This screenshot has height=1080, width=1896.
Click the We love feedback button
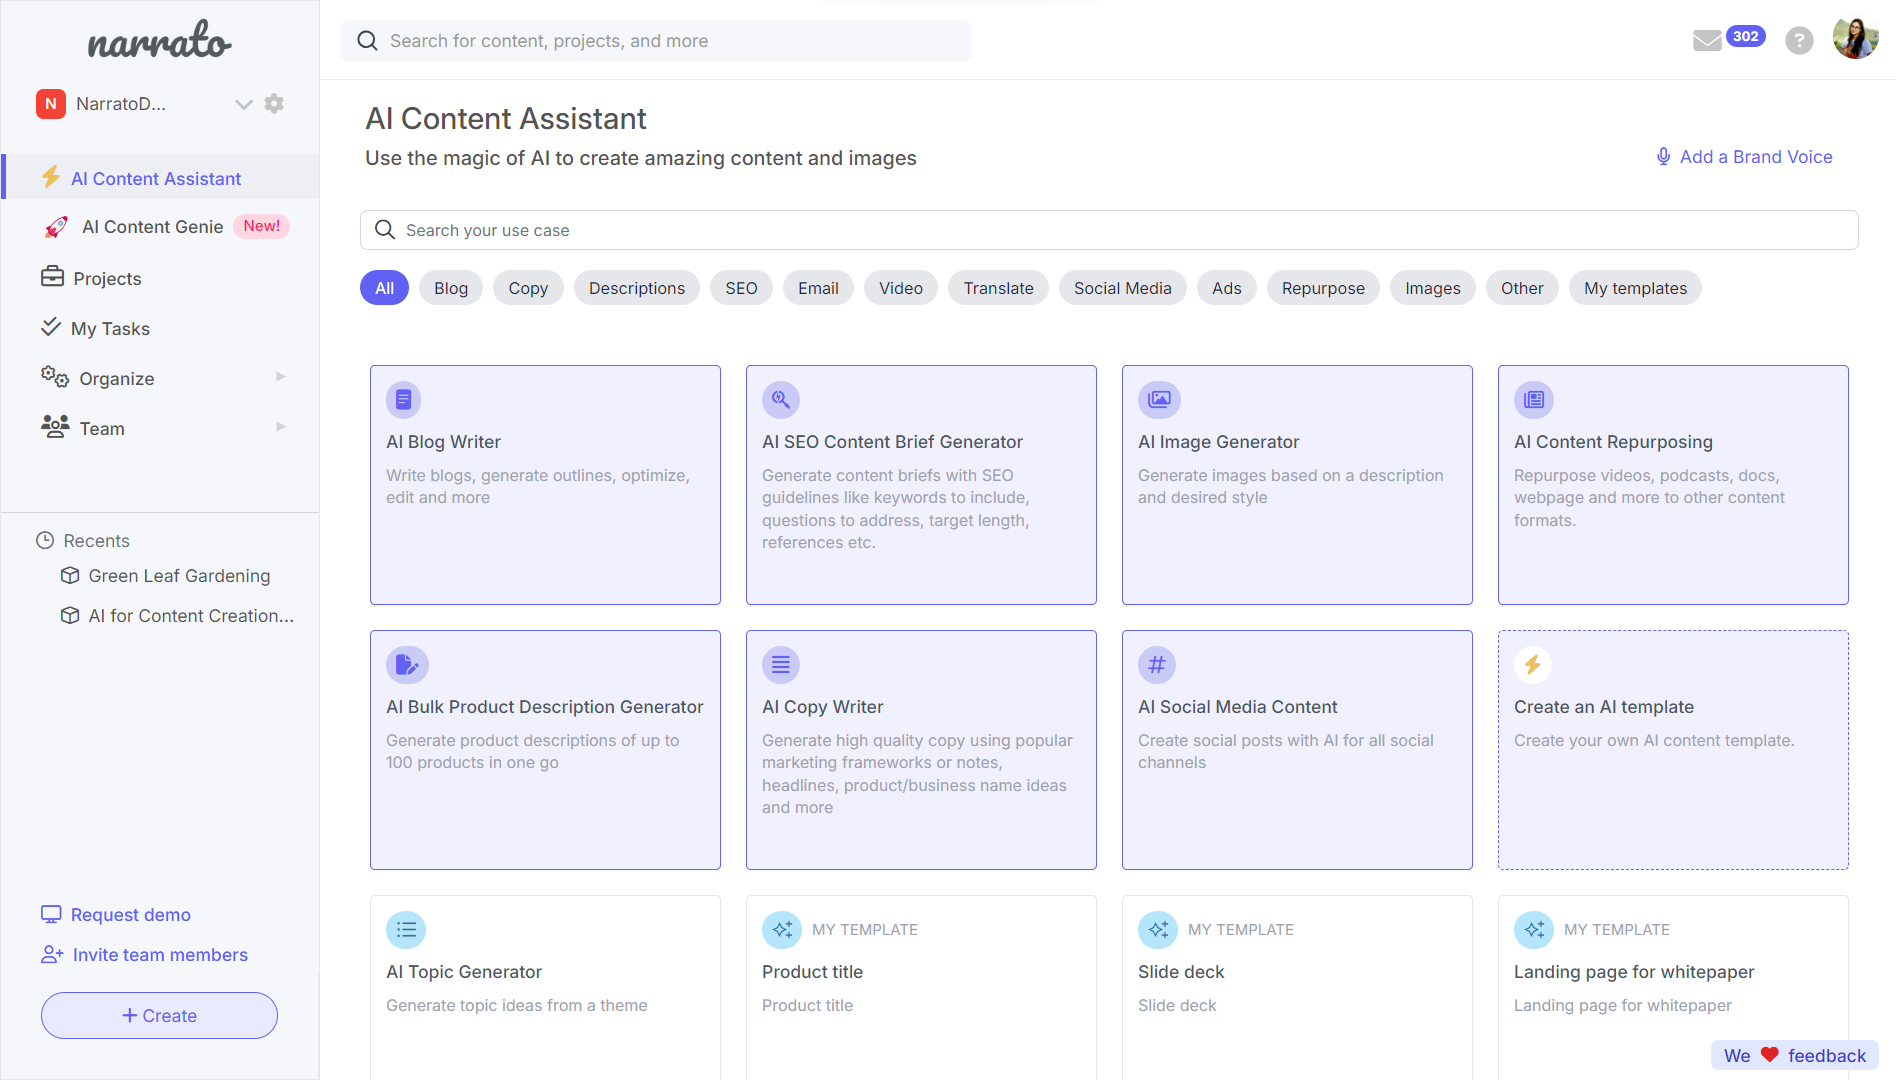click(x=1794, y=1055)
